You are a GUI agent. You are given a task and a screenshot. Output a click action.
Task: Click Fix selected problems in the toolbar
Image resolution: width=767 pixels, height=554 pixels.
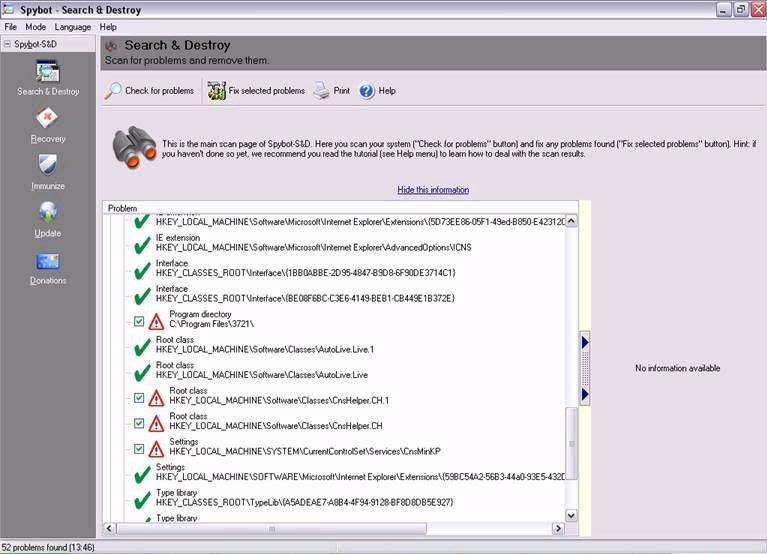256,91
